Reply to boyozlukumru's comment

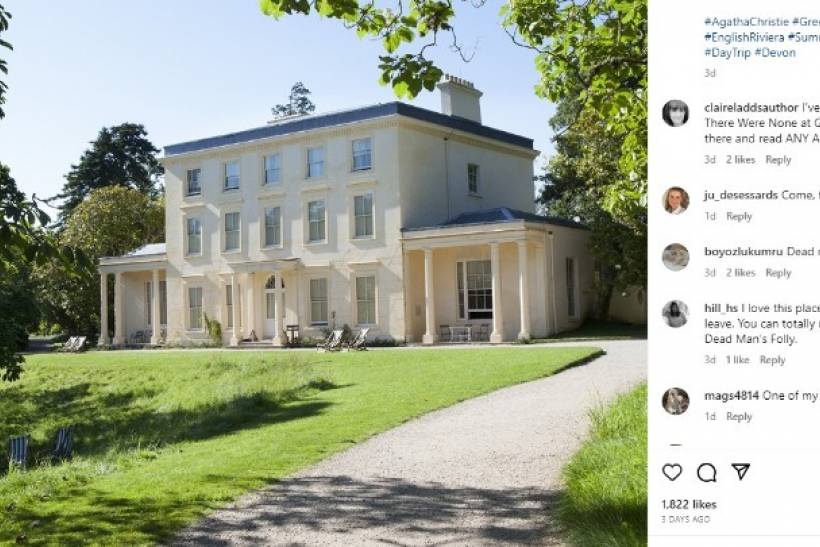pyautogui.click(x=778, y=272)
